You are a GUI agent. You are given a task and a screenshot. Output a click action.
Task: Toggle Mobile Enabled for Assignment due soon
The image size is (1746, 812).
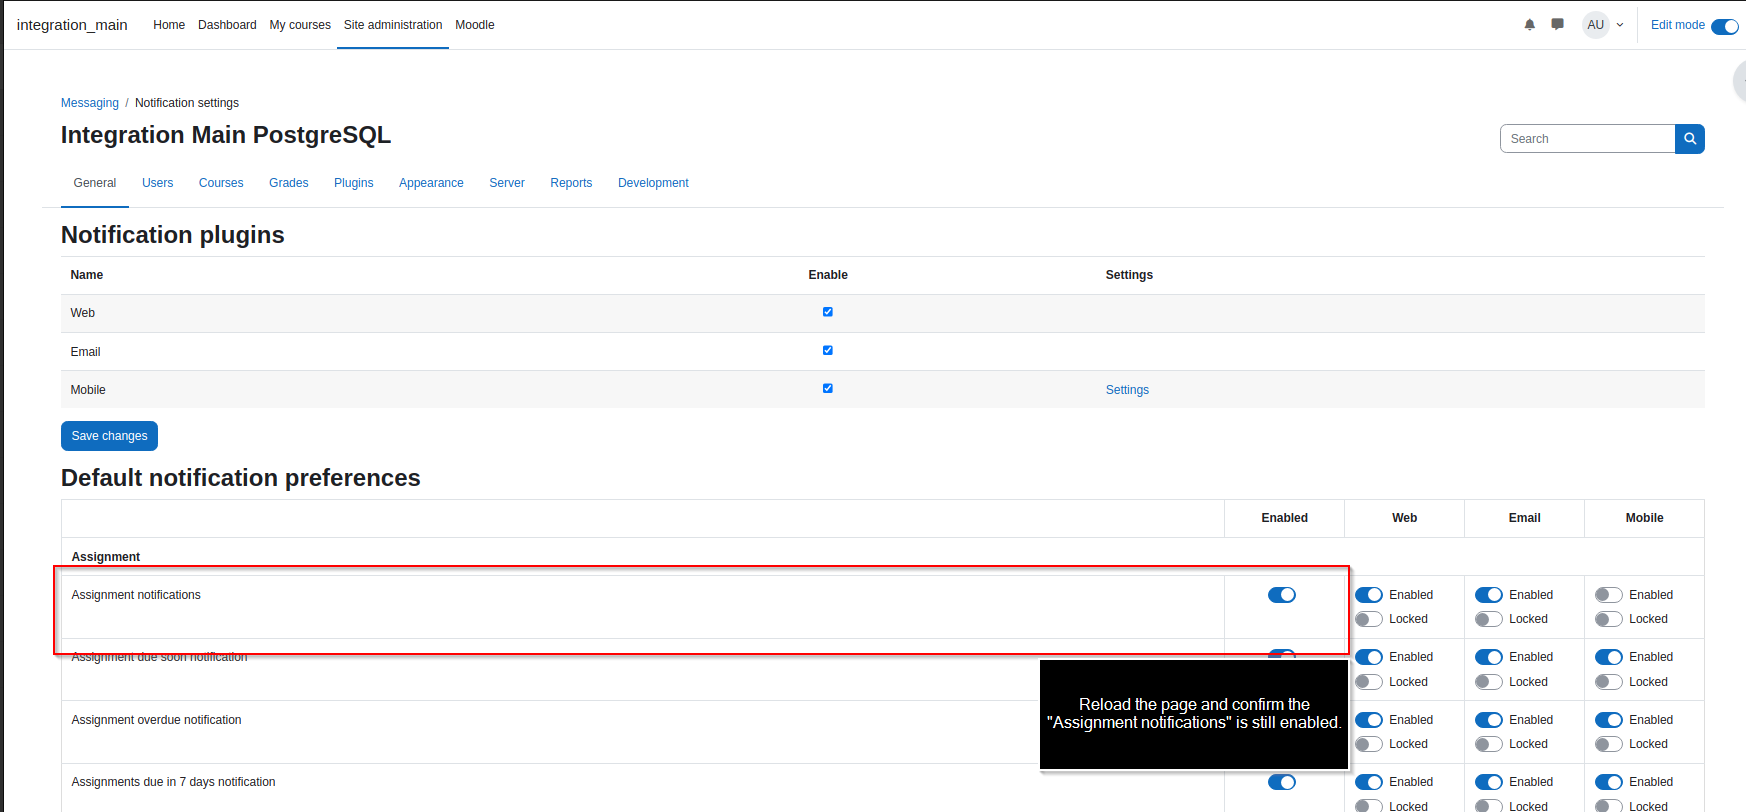[x=1608, y=657]
